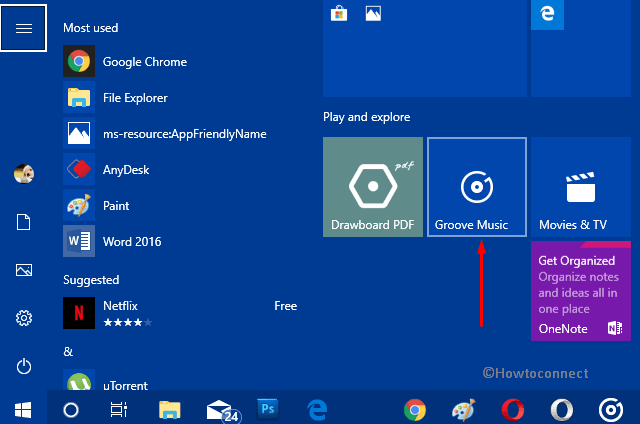Open Mail with 24 badge on the taskbar
Screen dimensions: 640x424
pos(223,411)
